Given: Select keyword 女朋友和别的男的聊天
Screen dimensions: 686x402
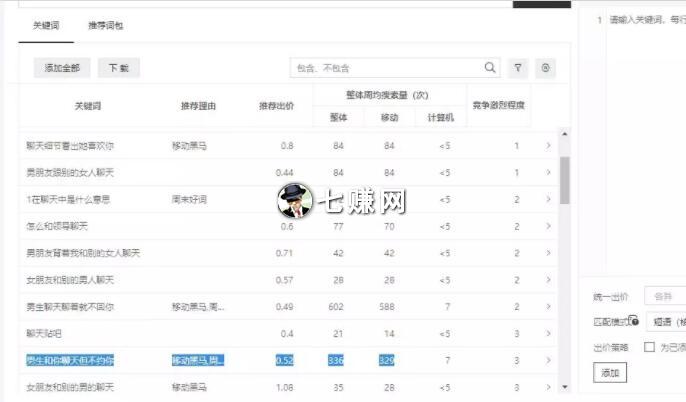Looking at the screenshot, I should [x=70, y=387].
